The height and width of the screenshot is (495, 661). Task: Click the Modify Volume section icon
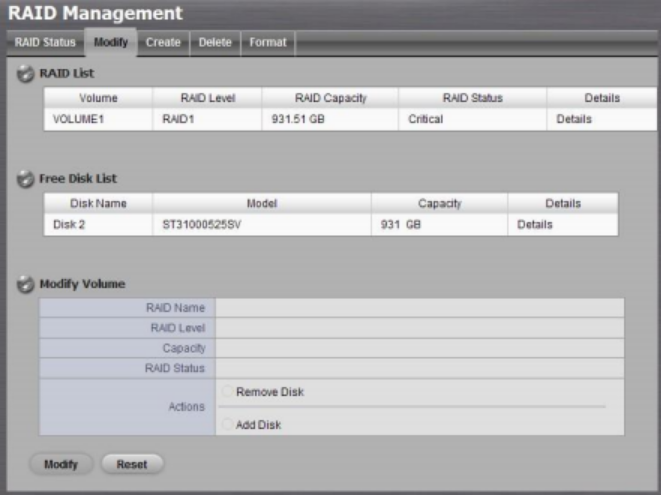coord(27,284)
